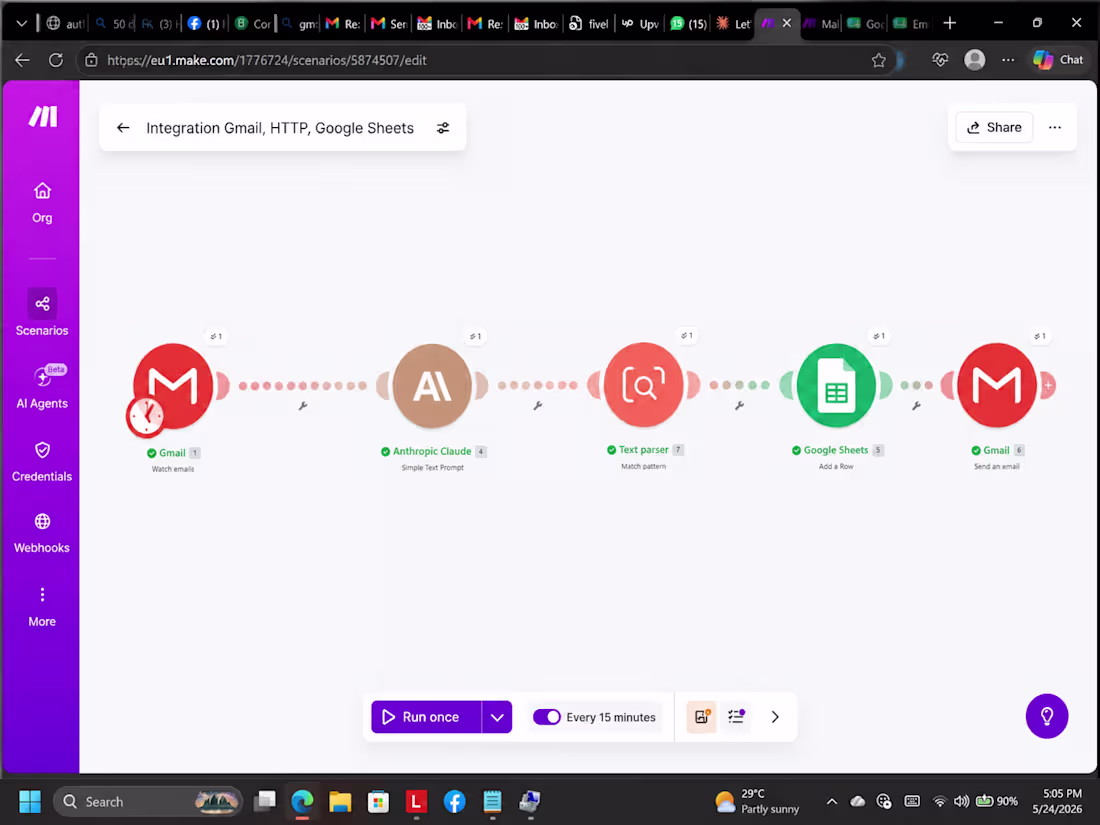Open a new browser tab
Image resolution: width=1100 pixels, height=825 pixels.
[x=949, y=23]
